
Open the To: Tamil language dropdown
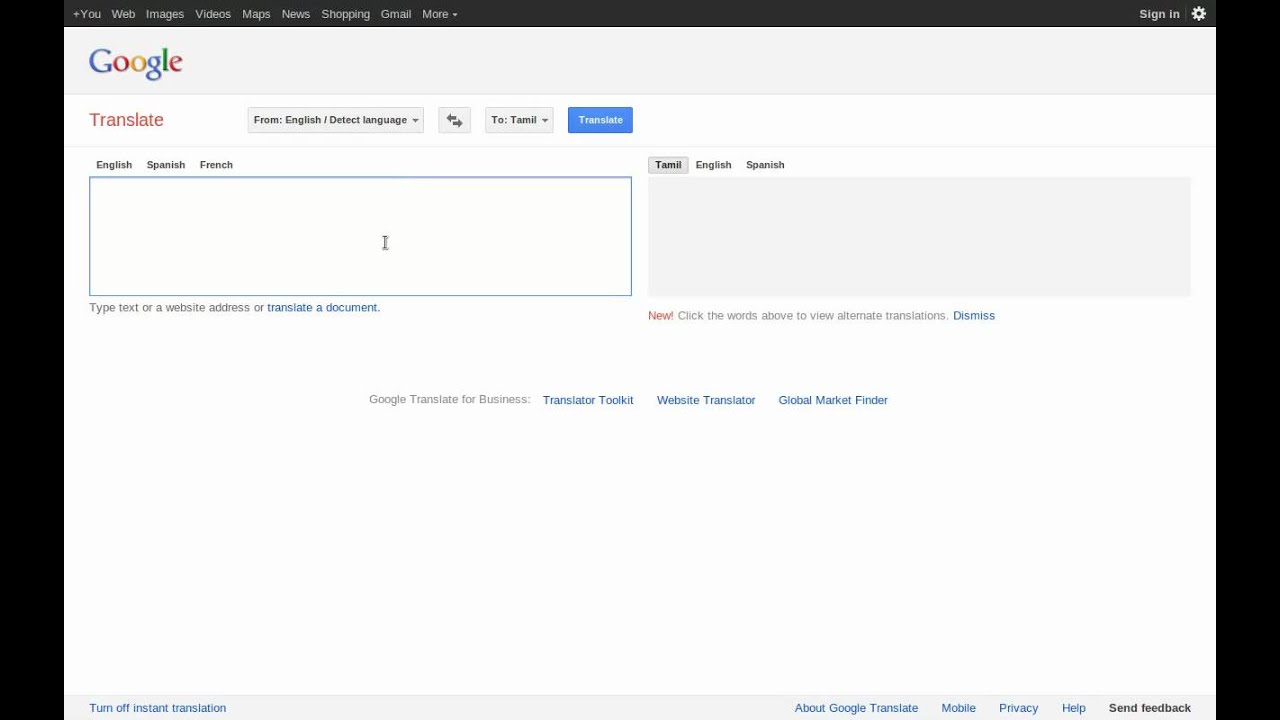(518, 120)
